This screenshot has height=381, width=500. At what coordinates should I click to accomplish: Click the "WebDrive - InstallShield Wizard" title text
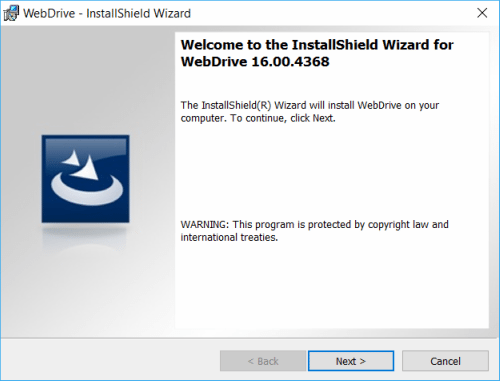click(x=107, y=13)
